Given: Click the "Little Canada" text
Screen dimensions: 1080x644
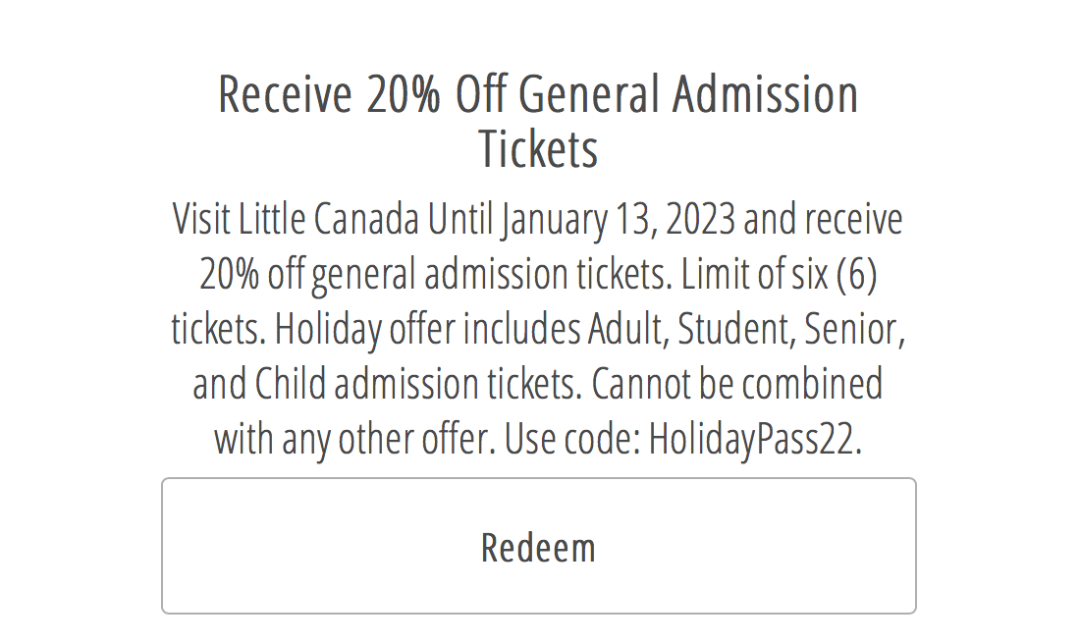Looking at the screenshot, I should click(x=329, y=219).
